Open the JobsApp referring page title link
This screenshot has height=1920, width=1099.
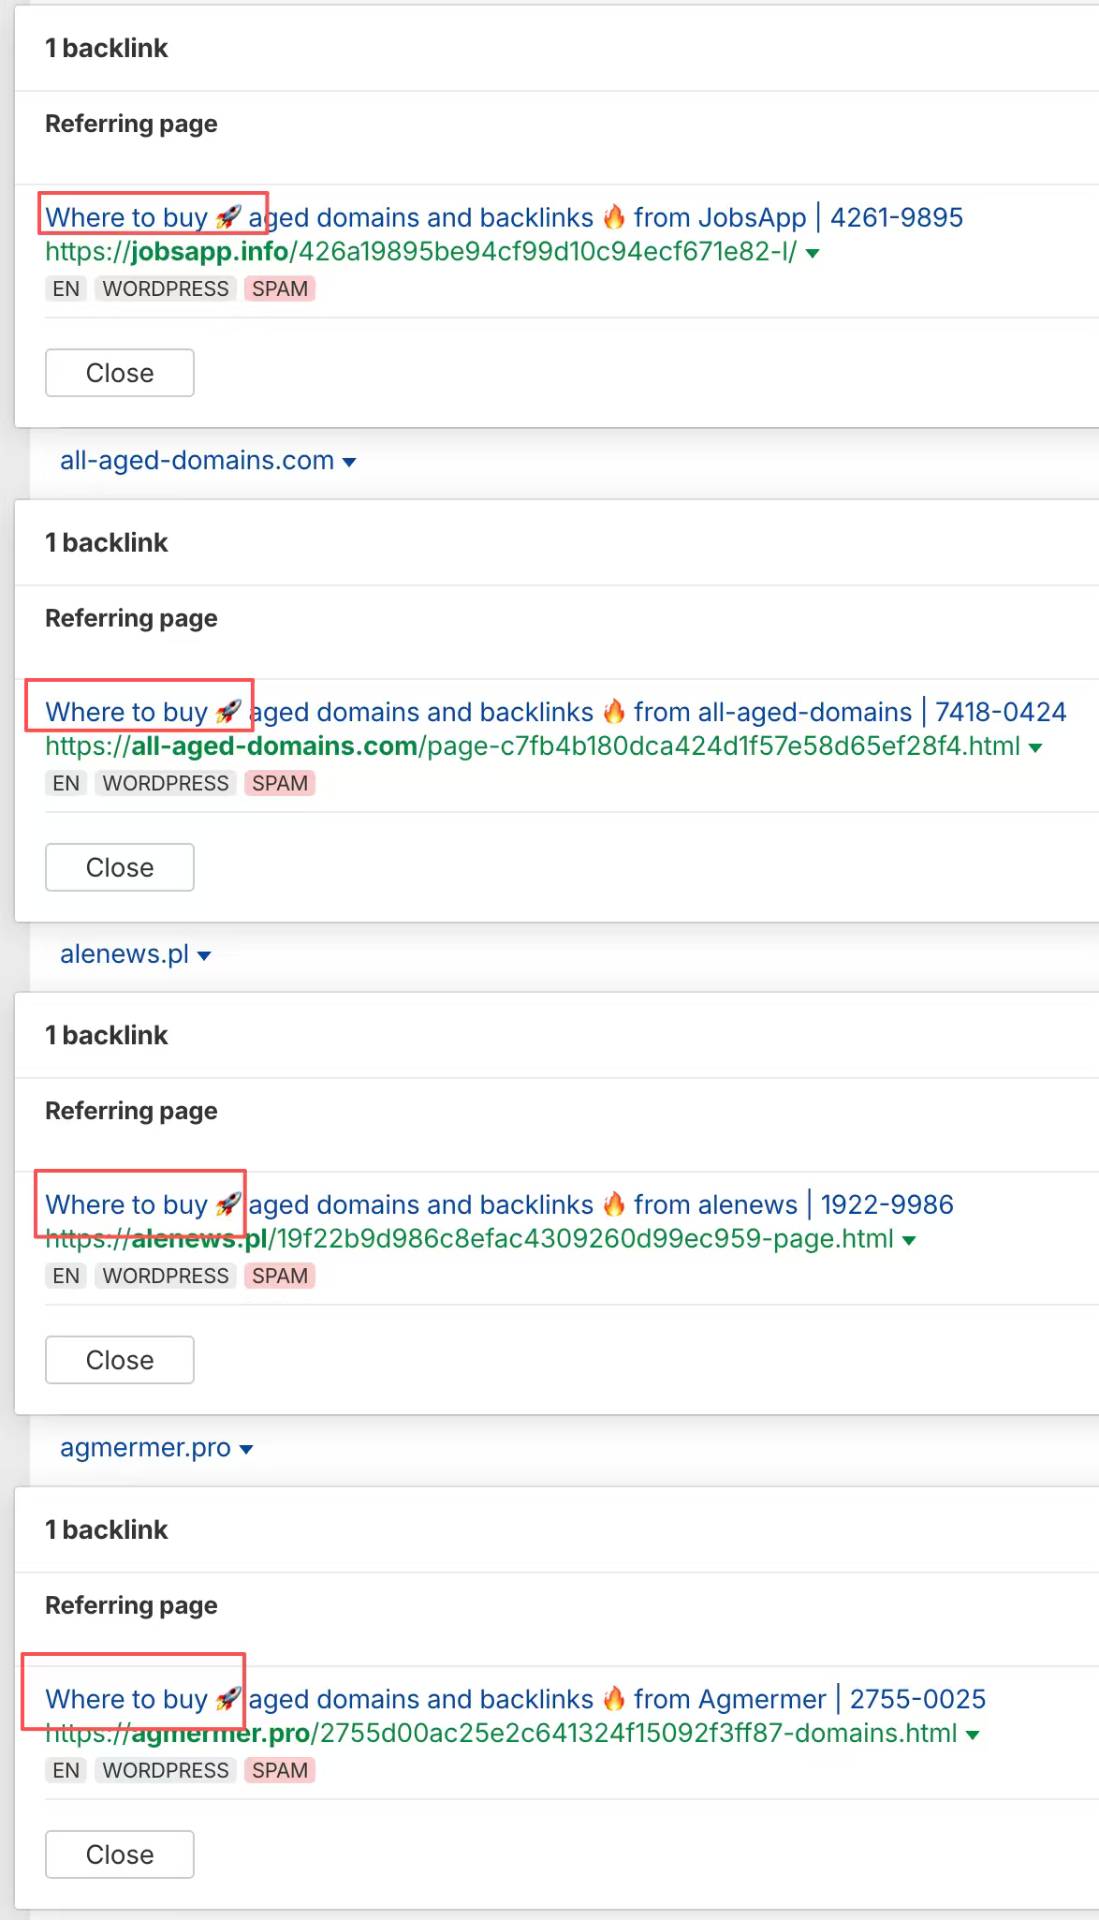[x=504, y=217]
